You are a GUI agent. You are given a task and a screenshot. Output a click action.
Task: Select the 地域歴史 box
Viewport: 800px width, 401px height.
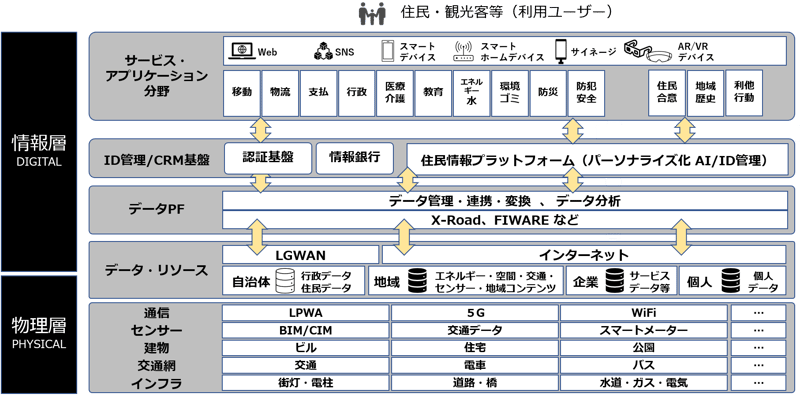pyautogui.click(x=706, y=93)
